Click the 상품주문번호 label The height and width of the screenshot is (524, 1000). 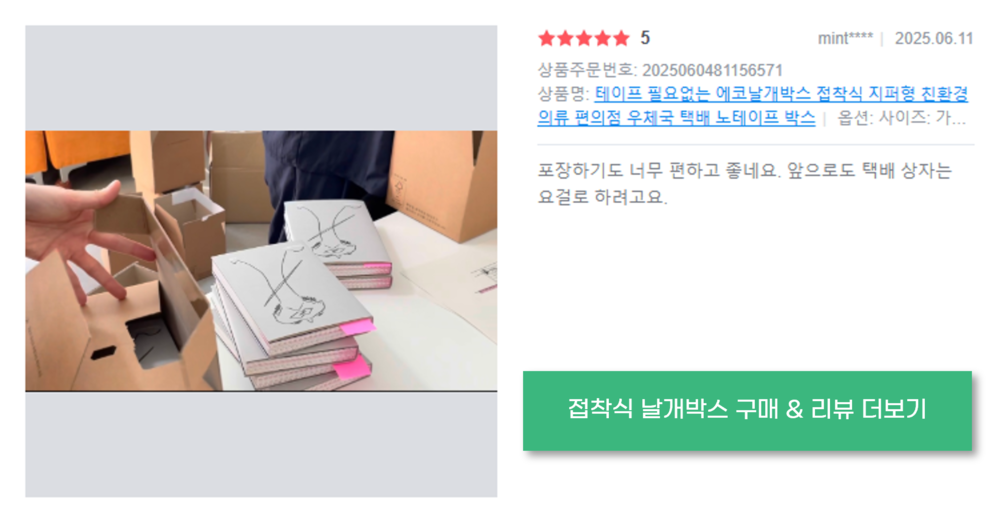(x=587, y=70)
